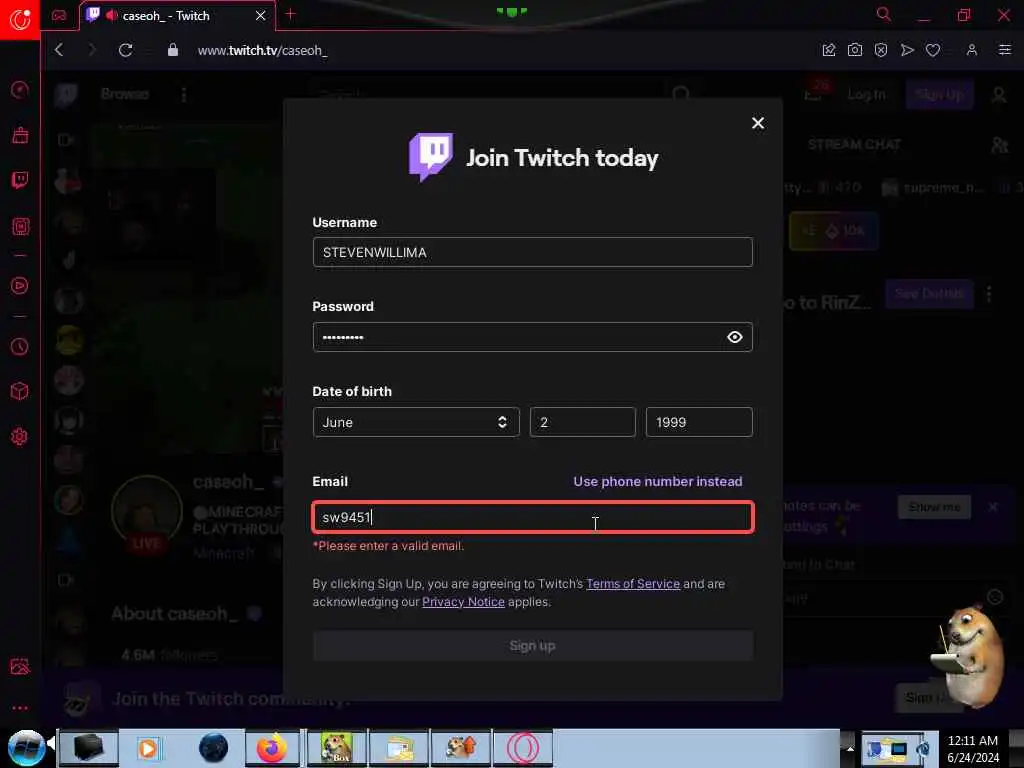Screen dimensions: 1024x768
Task: Open the dark globe taskbar icon
Action: [214, 748]
